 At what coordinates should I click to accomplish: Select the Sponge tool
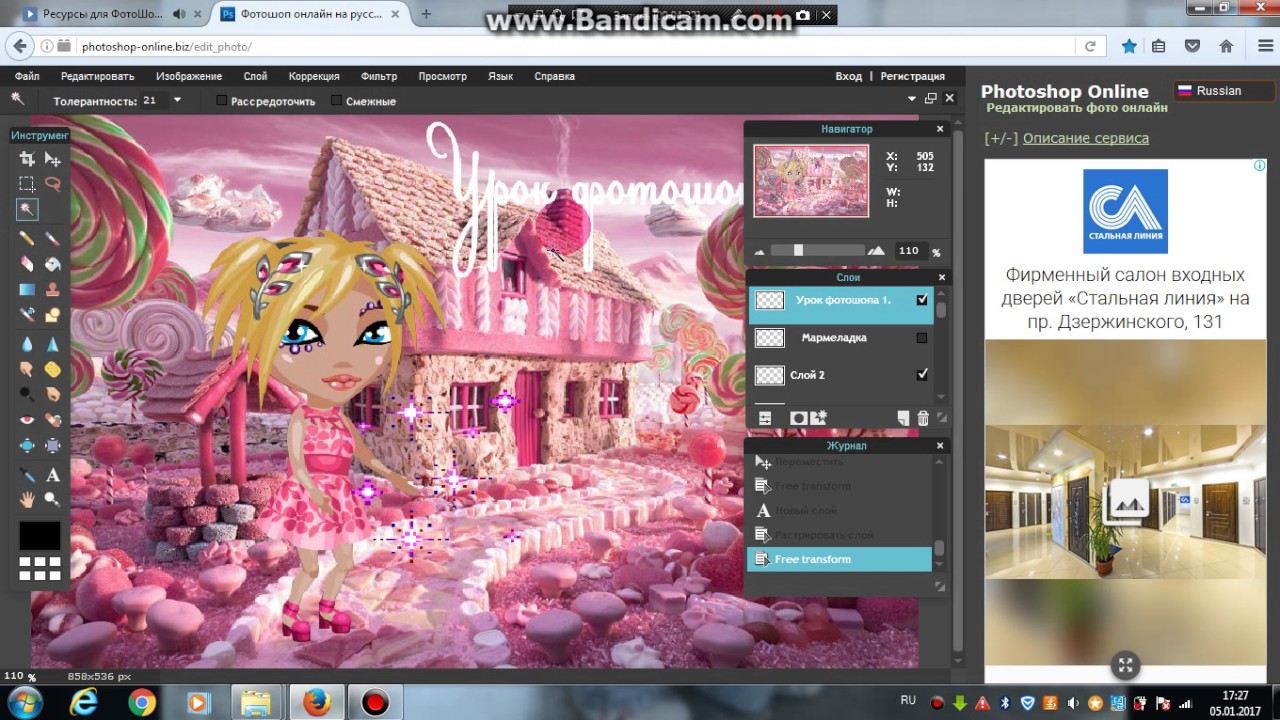click(x=53, y=370)
